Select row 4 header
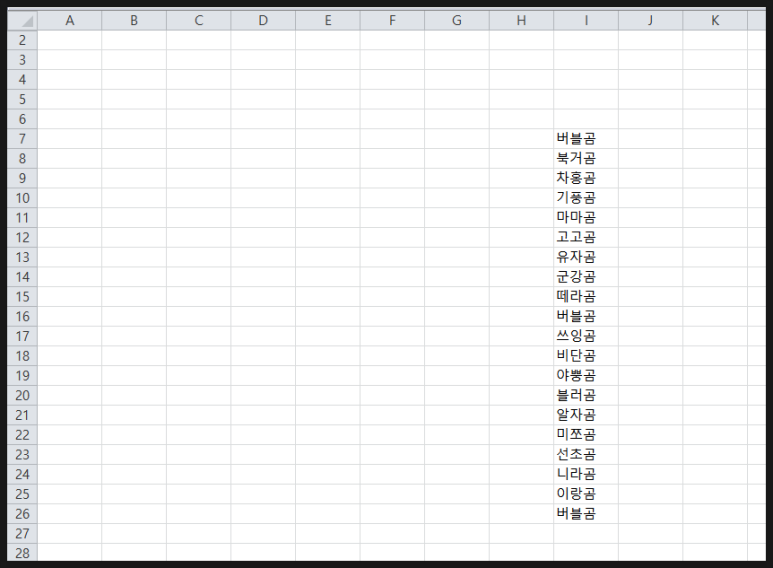Viewport: 773px width, 568px height. pos(22,79)
